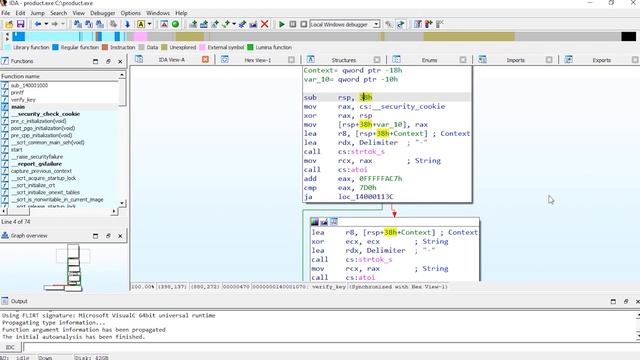Switch to the IDA View-A tab
The width and height of the screenshot is (640, 360).
pyautogui.click(x=171, y=60)
